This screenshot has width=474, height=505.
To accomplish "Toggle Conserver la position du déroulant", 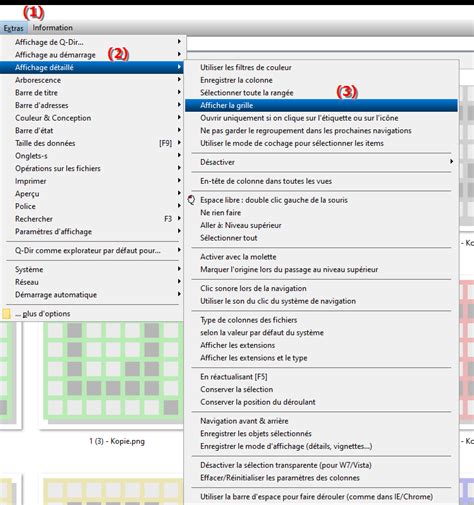I will pos(322,402).
